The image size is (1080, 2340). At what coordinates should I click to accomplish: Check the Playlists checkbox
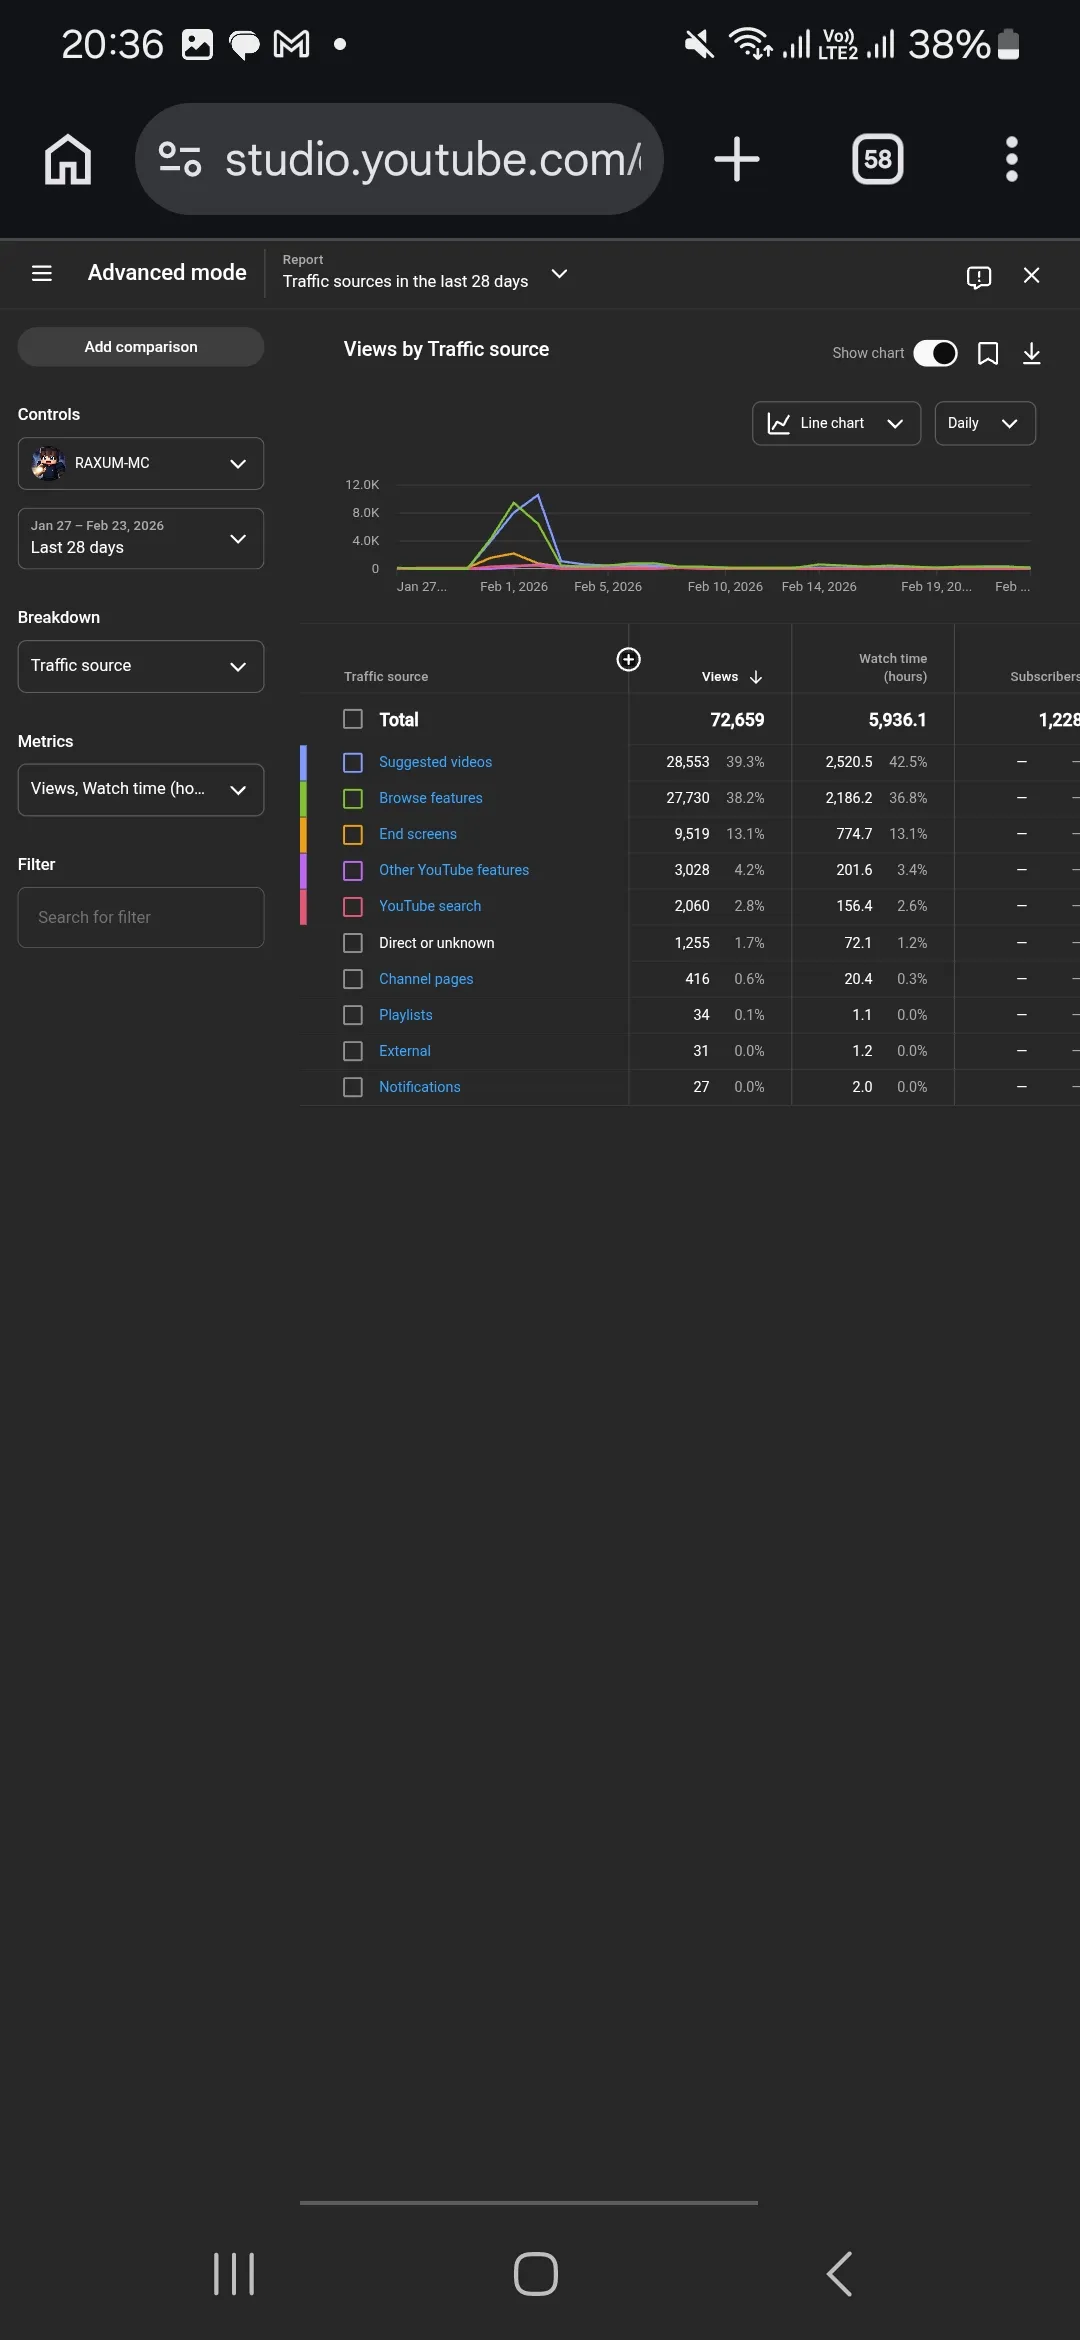pos(353,1015)
